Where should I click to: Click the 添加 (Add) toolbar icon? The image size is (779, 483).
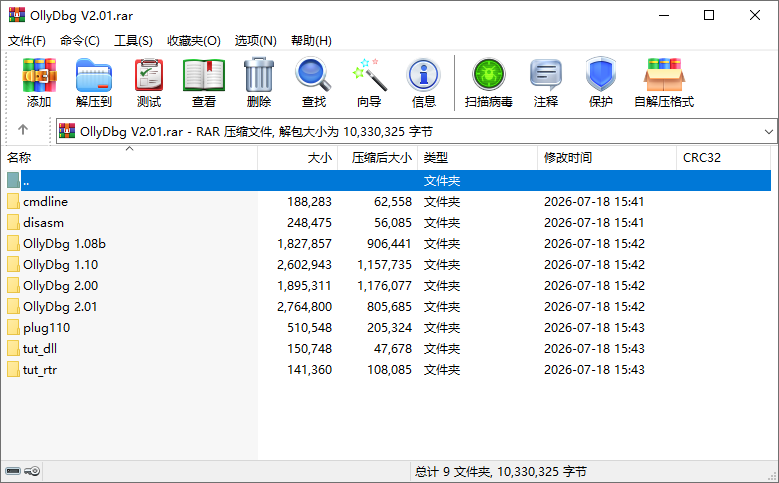[39, 76]
